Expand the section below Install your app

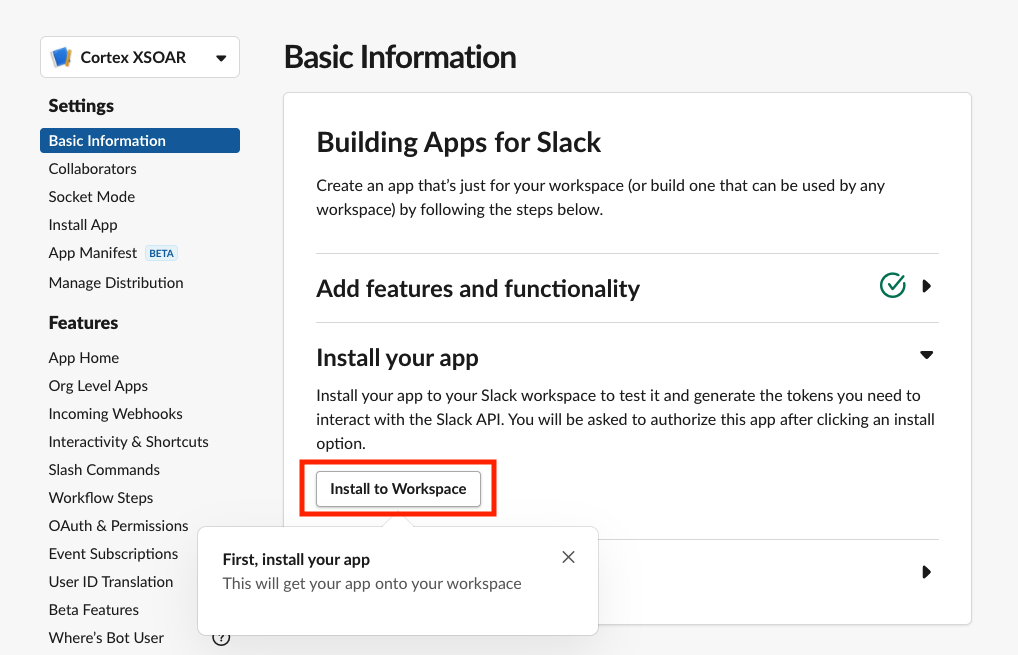[x=926, y=573]
